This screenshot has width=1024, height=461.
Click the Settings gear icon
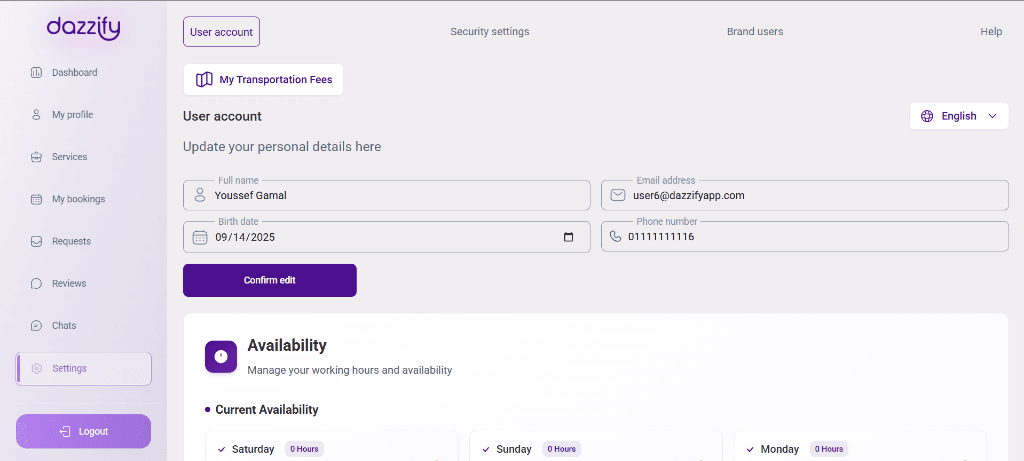37,368
